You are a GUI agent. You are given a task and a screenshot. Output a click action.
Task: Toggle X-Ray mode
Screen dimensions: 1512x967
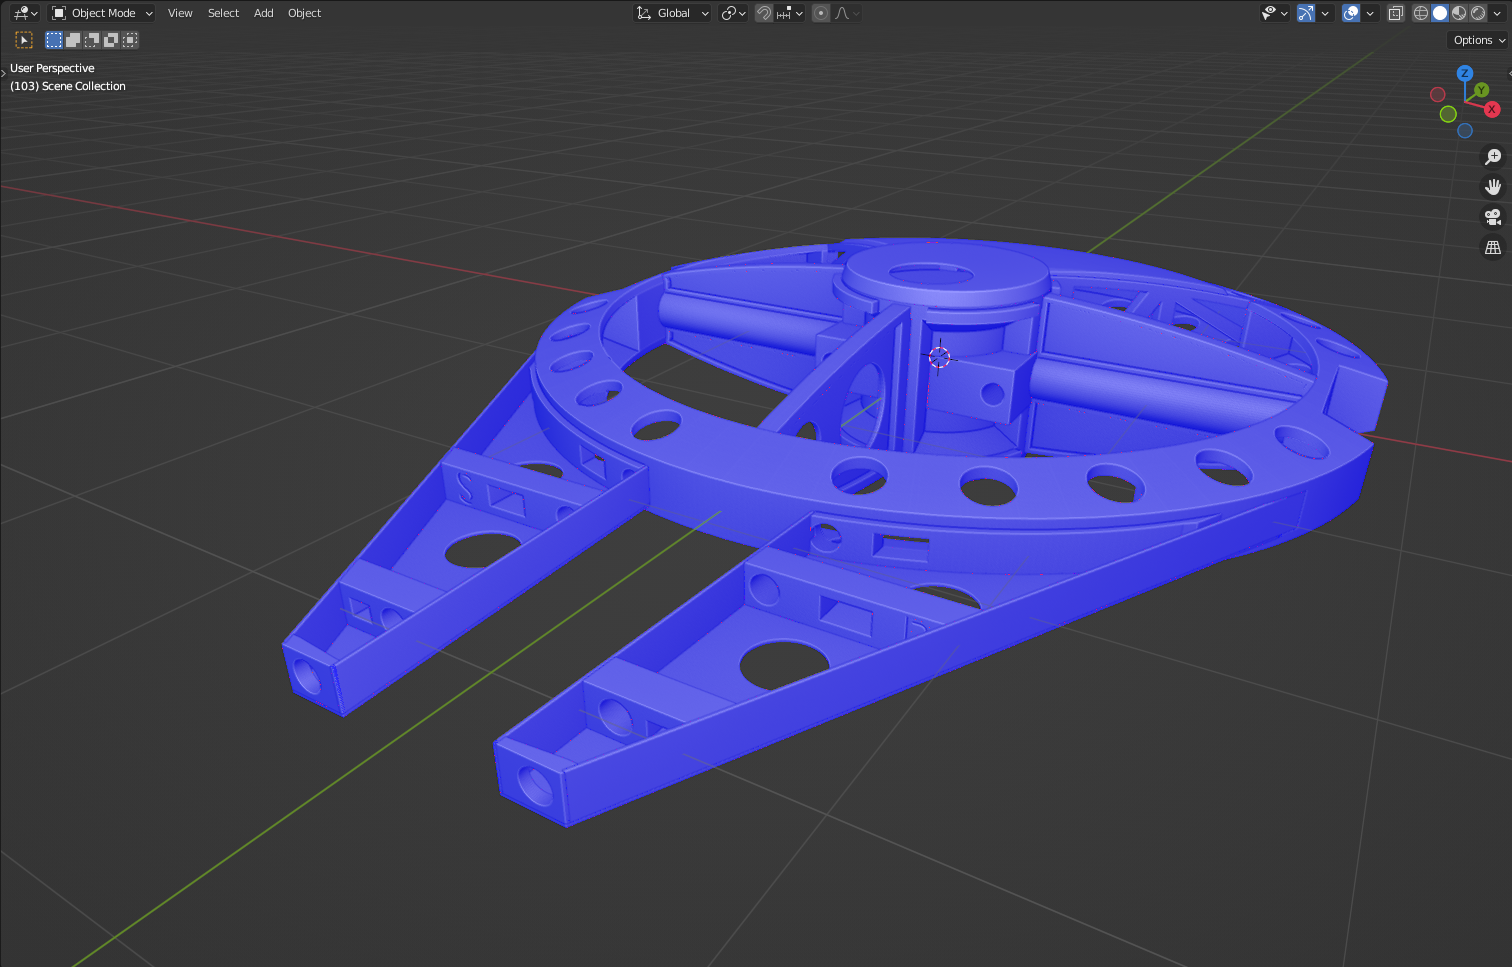point(1396,13)
